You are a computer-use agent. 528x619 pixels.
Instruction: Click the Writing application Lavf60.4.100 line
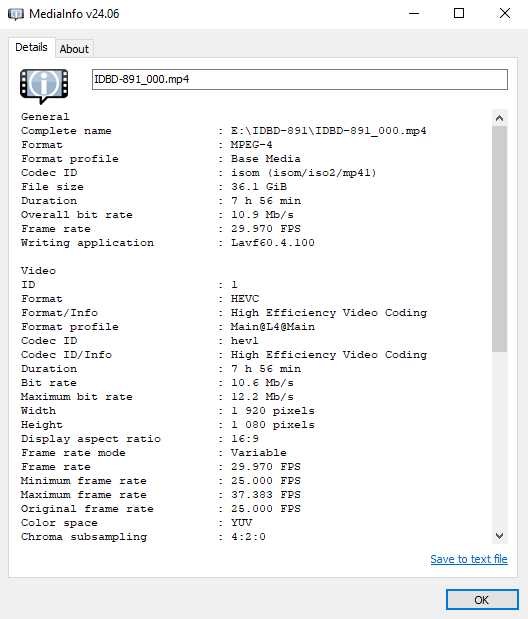[168, 243]
